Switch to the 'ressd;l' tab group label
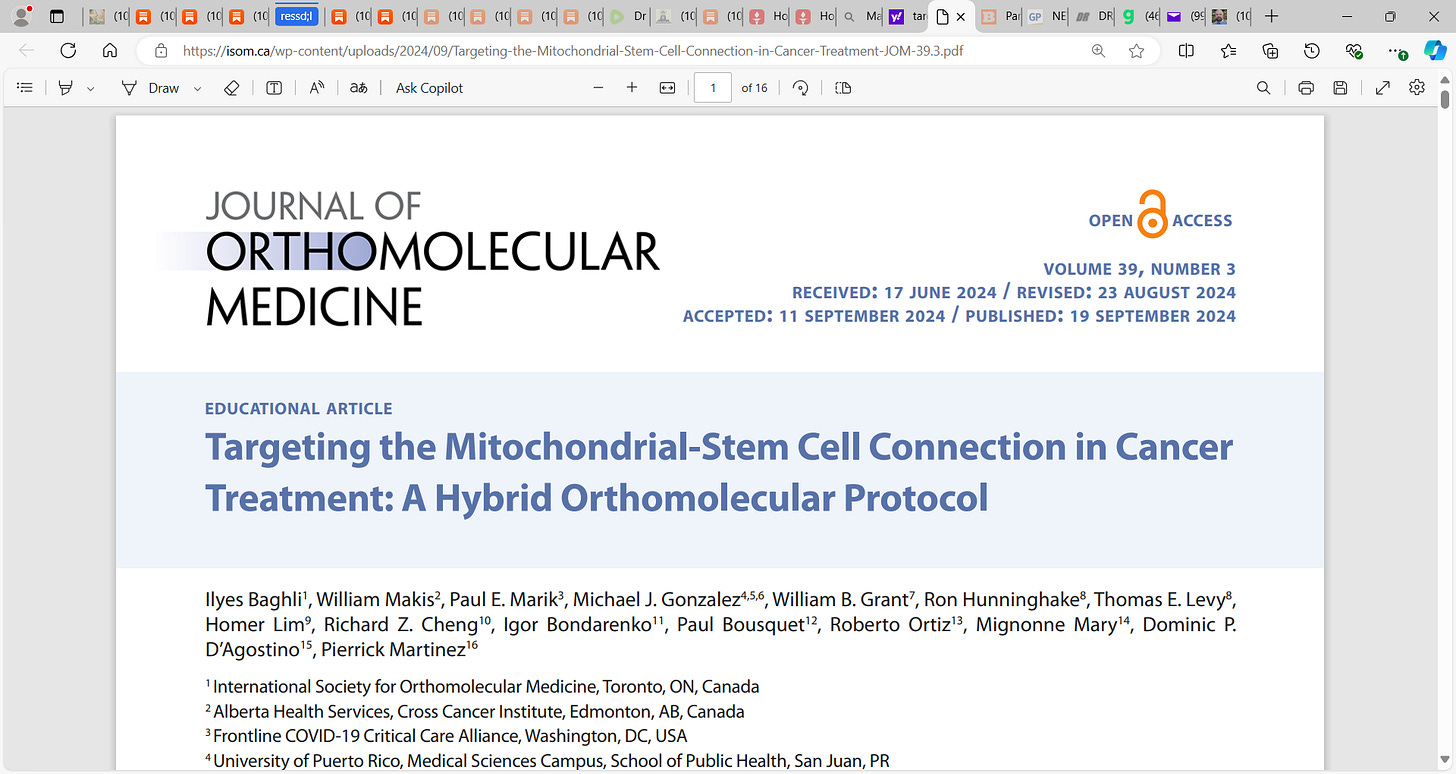The image size is (1456, 774). click(297, 16)
